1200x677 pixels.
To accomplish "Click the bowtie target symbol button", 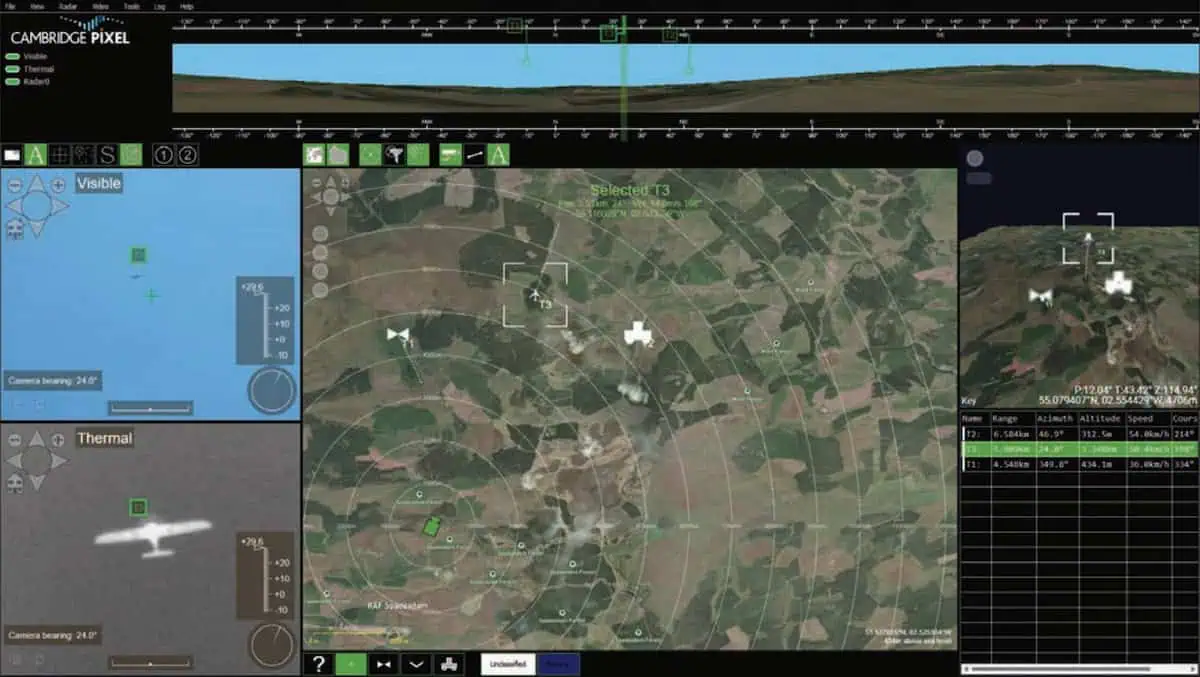I will tap(384, 664).
